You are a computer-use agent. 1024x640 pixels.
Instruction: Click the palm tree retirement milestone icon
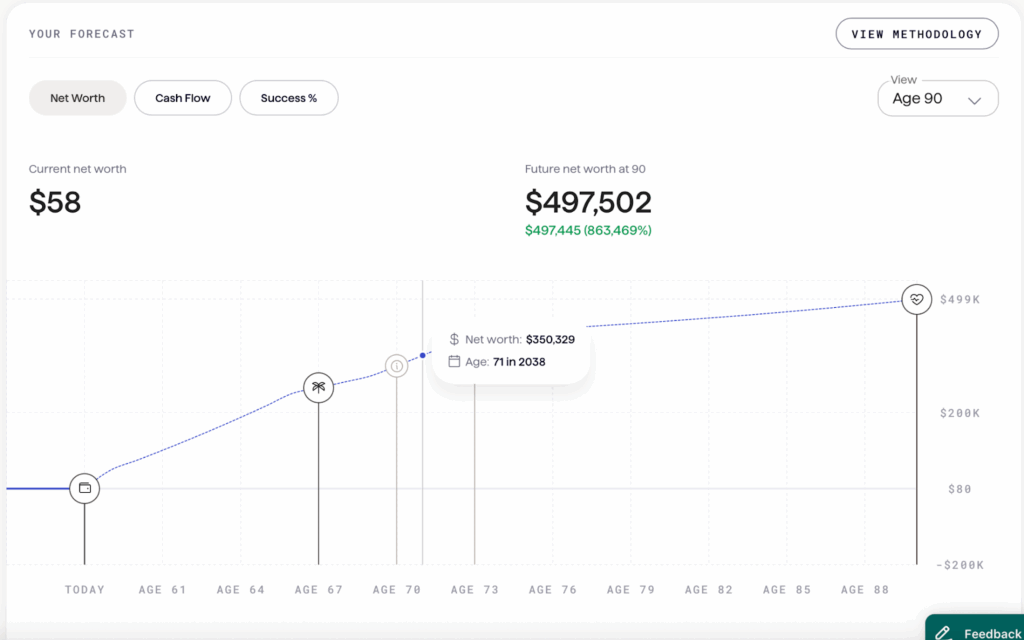[318, 387]
